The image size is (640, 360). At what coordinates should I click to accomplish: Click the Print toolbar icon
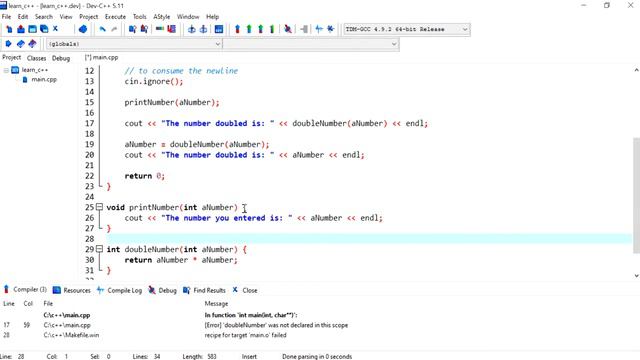tap(83, 29)
